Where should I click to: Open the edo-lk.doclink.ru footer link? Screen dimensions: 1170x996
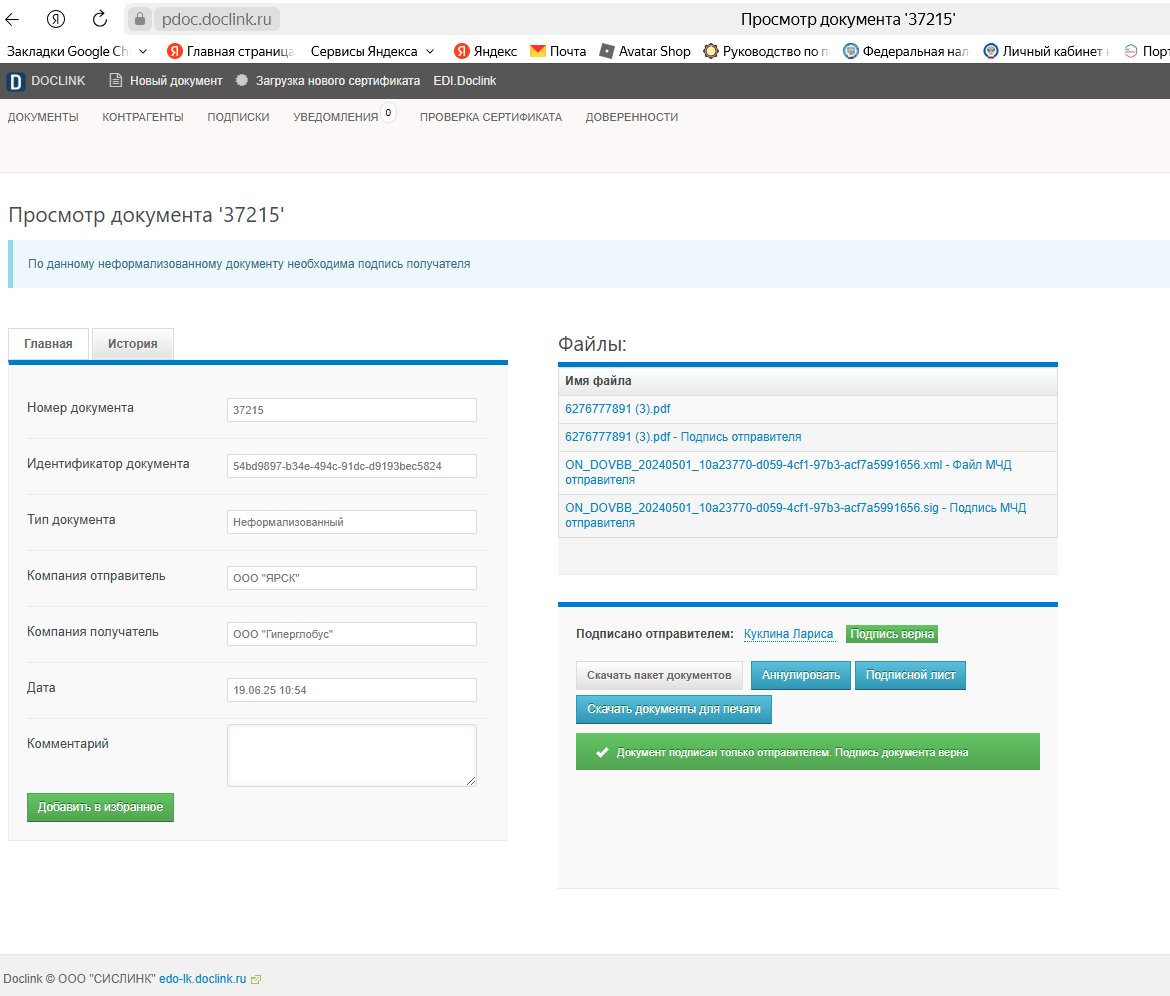202,979
